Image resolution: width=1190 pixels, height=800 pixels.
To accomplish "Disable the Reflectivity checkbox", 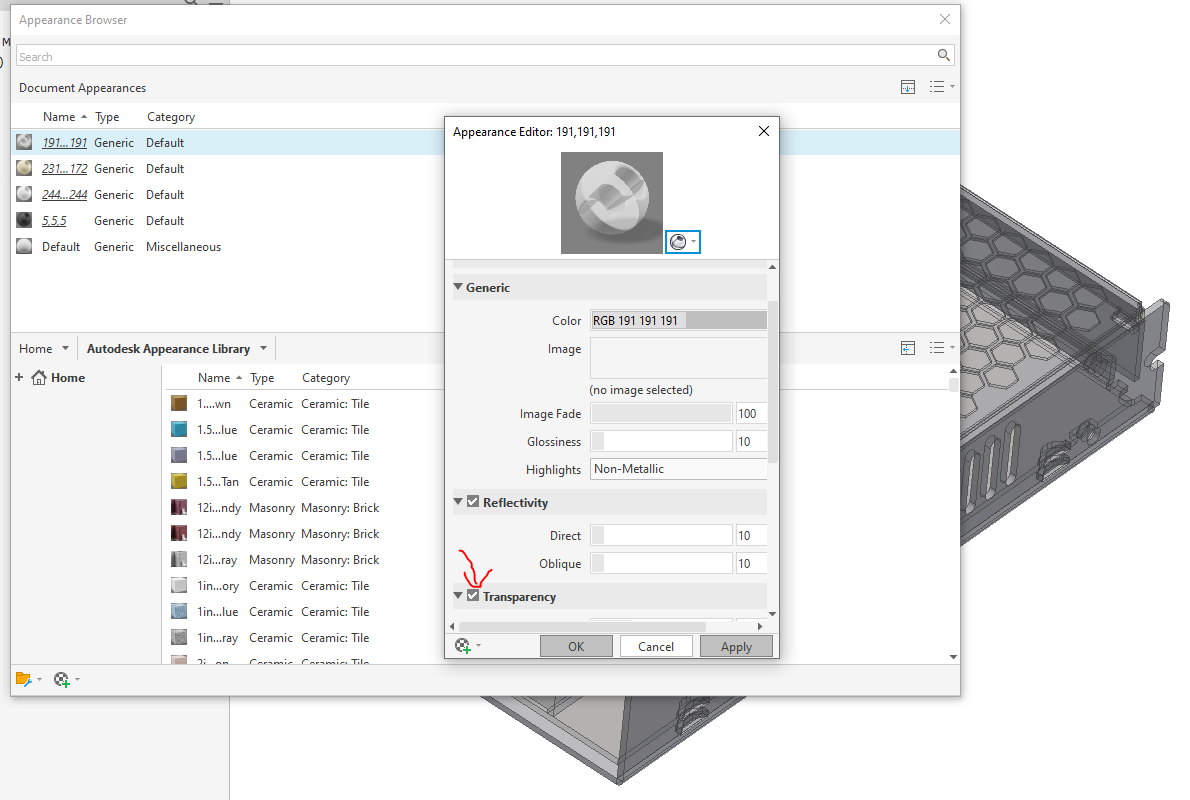I will tap(471, 502).
